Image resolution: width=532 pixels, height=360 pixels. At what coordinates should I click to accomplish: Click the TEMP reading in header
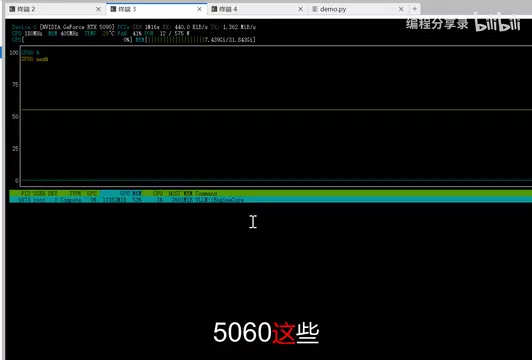click(99, 34)
